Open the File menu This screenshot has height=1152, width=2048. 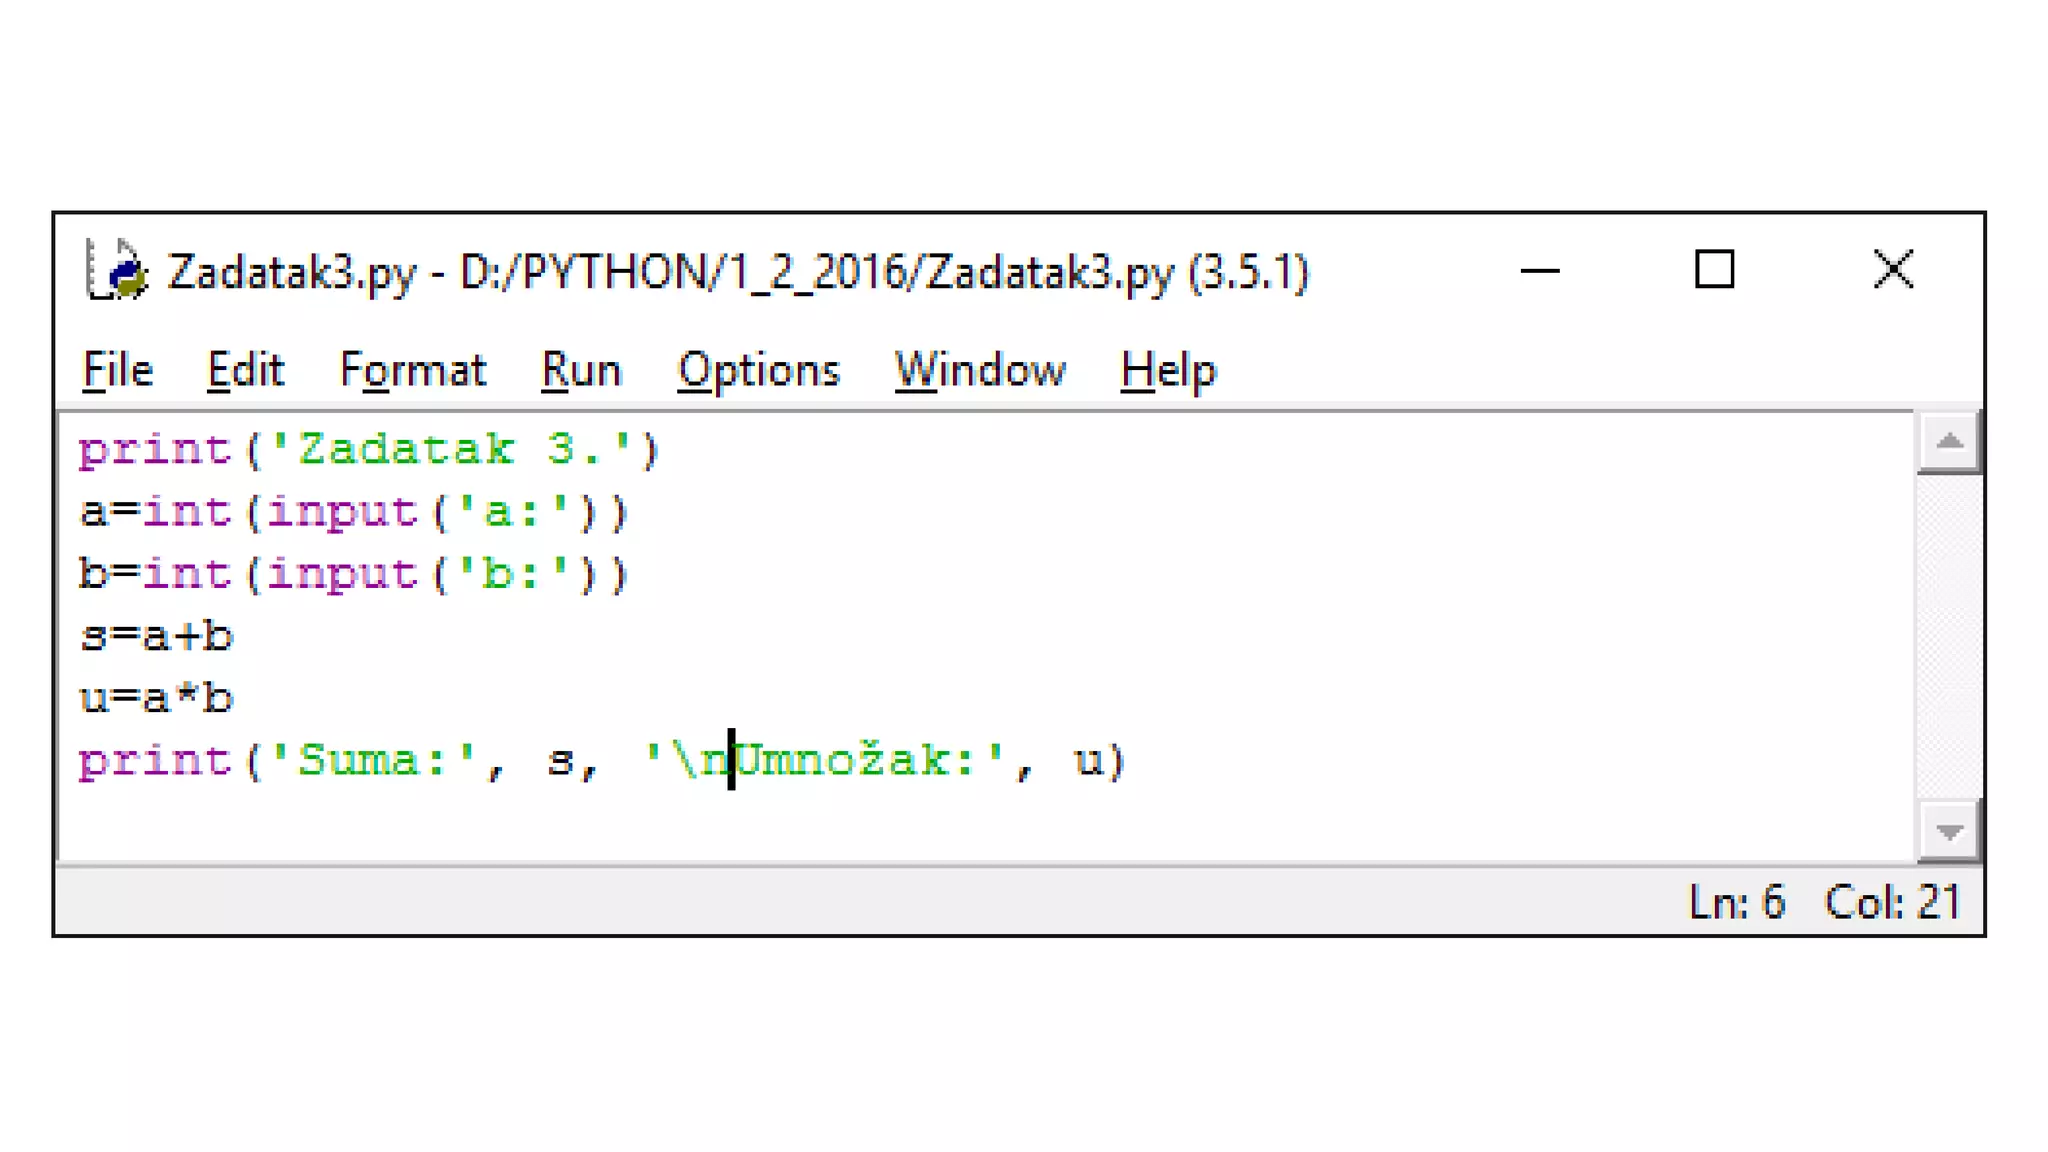coord(118,371)
